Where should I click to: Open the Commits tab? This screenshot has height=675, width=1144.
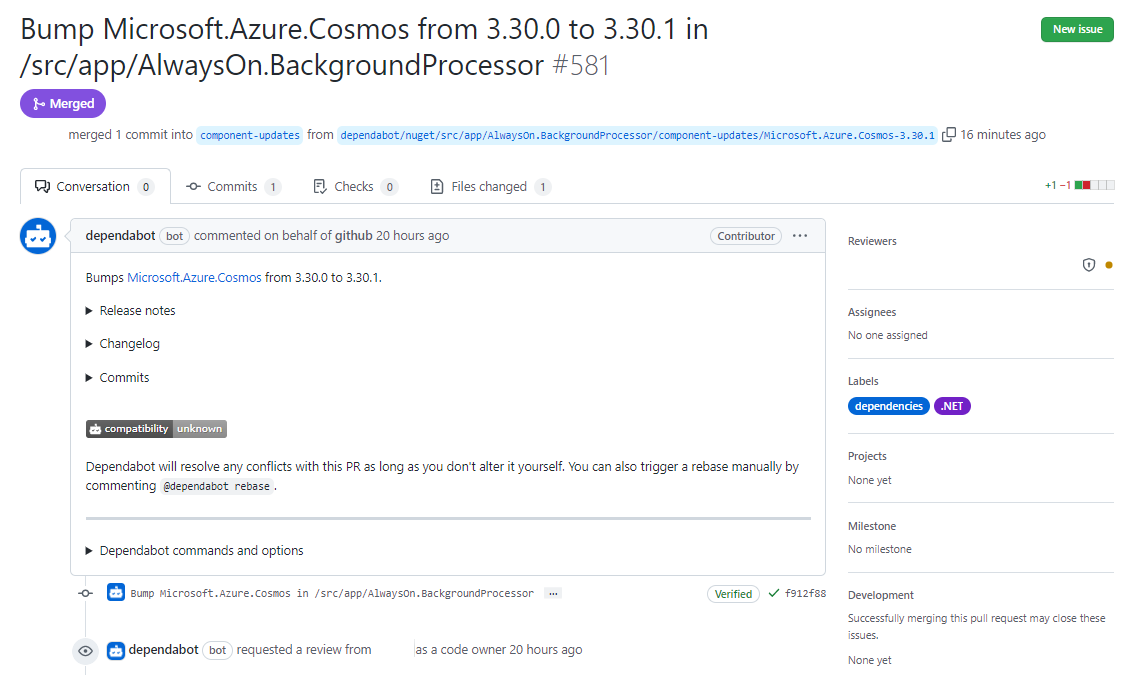[233, 187]
